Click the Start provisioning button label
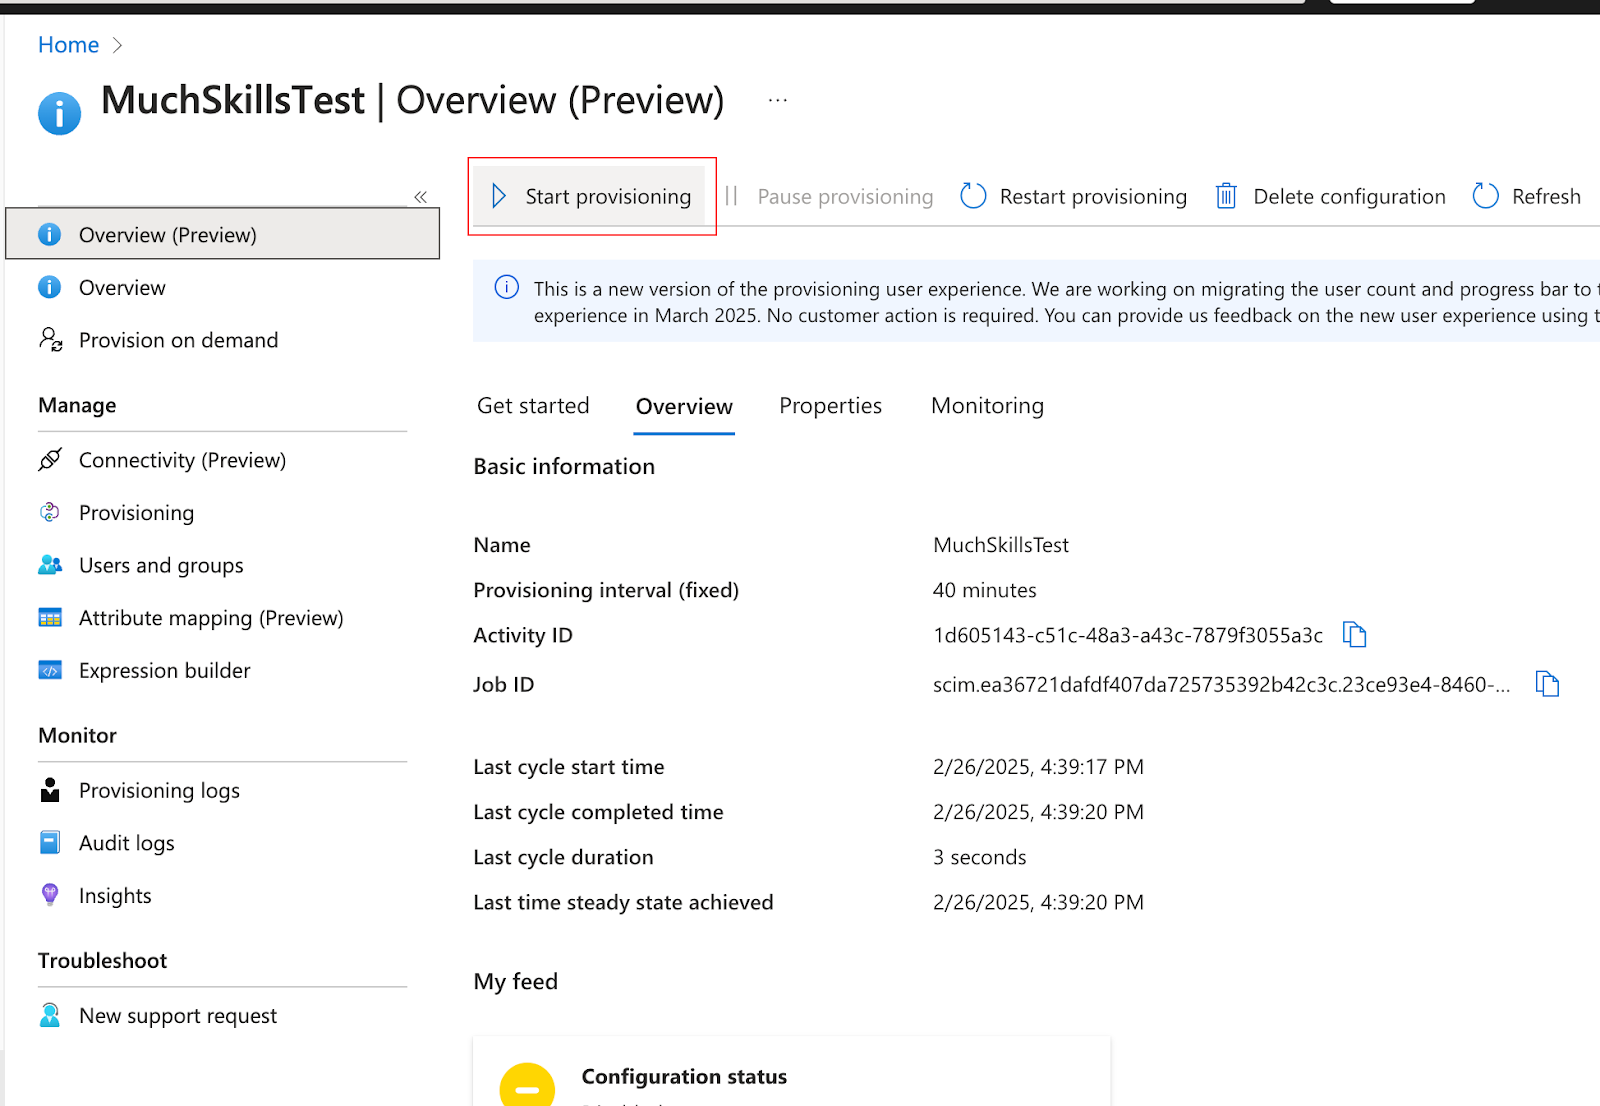 (x=608, y=196)
